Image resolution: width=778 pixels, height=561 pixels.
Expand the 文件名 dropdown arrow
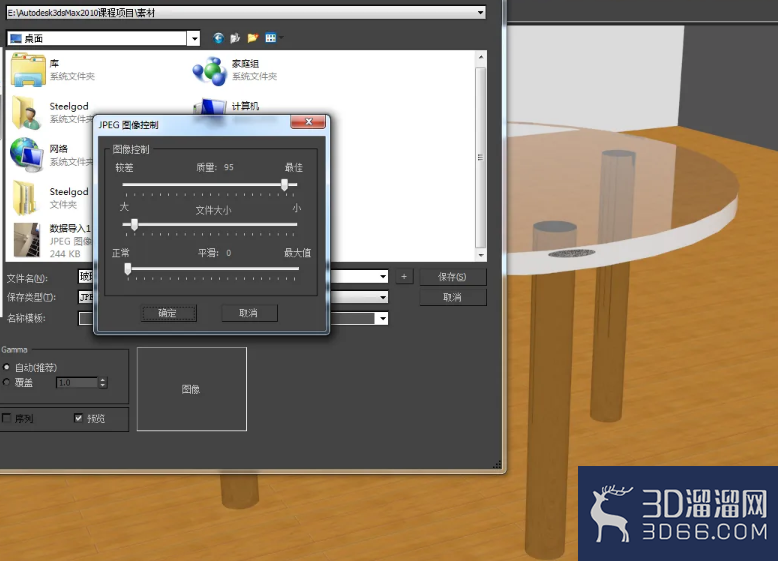[383, 277]
